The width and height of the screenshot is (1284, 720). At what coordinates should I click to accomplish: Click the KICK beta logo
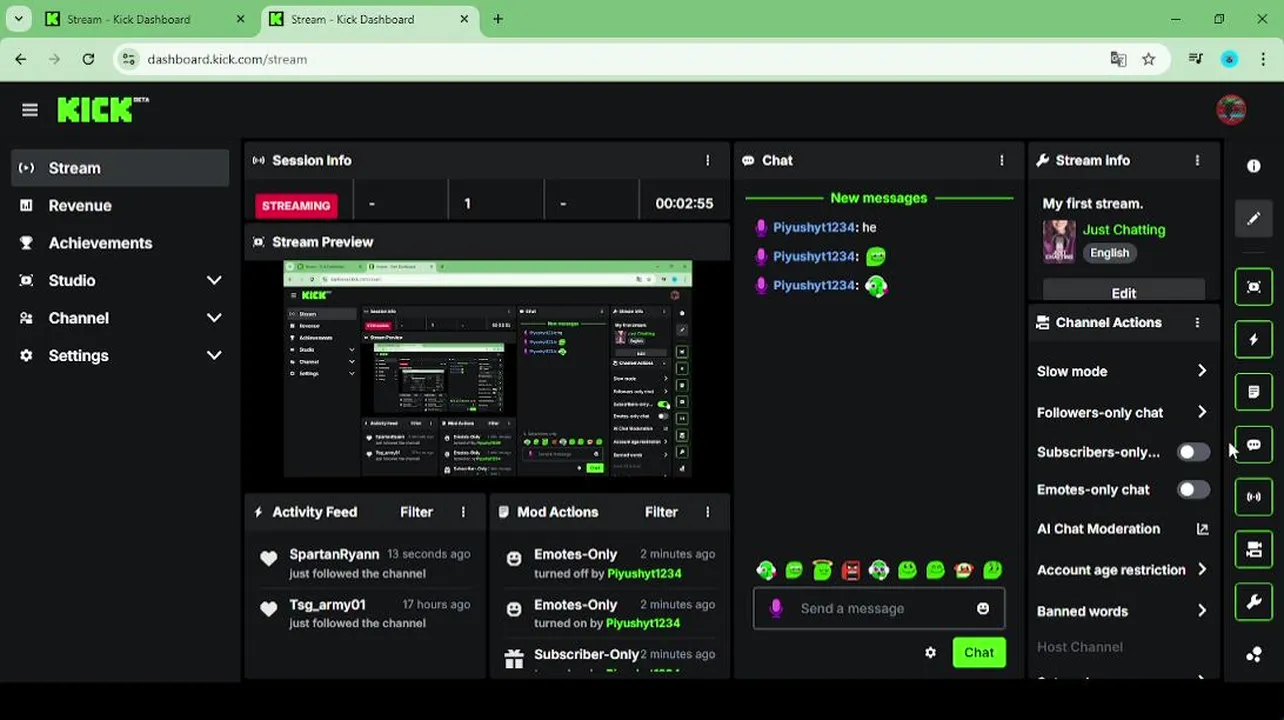103,109
